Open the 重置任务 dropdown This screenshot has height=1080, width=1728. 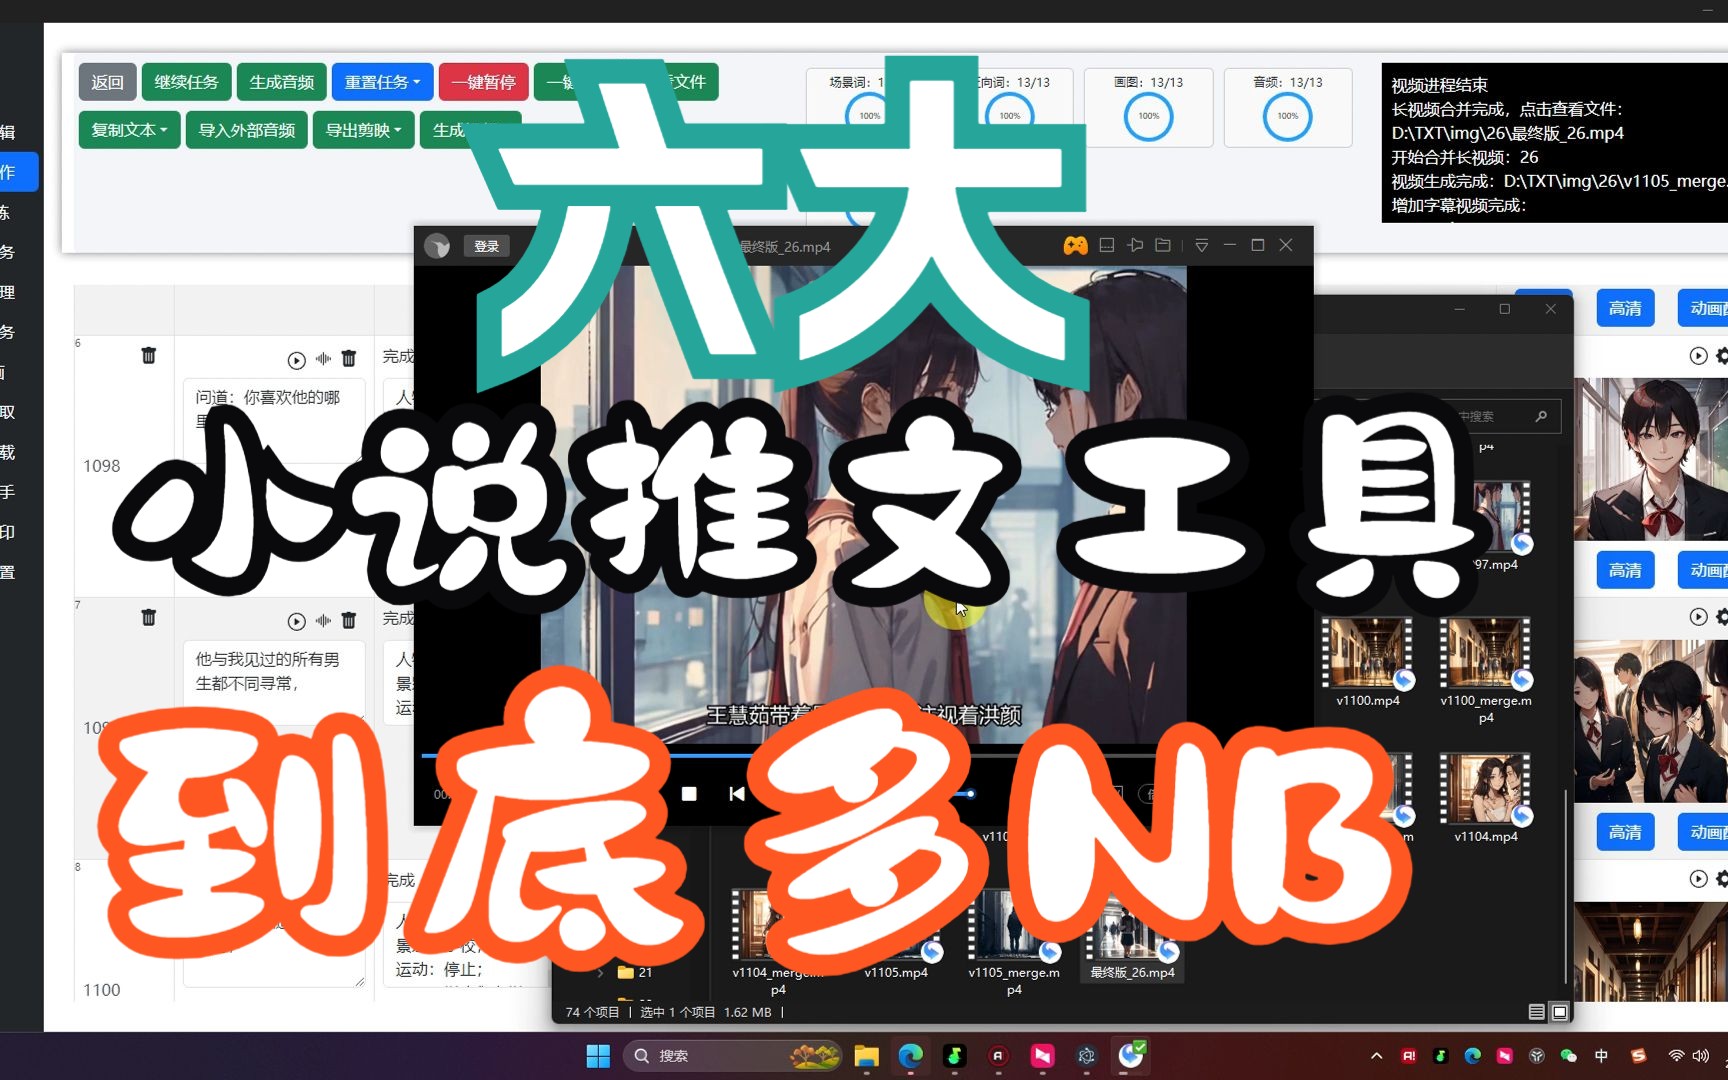point(382,82)
